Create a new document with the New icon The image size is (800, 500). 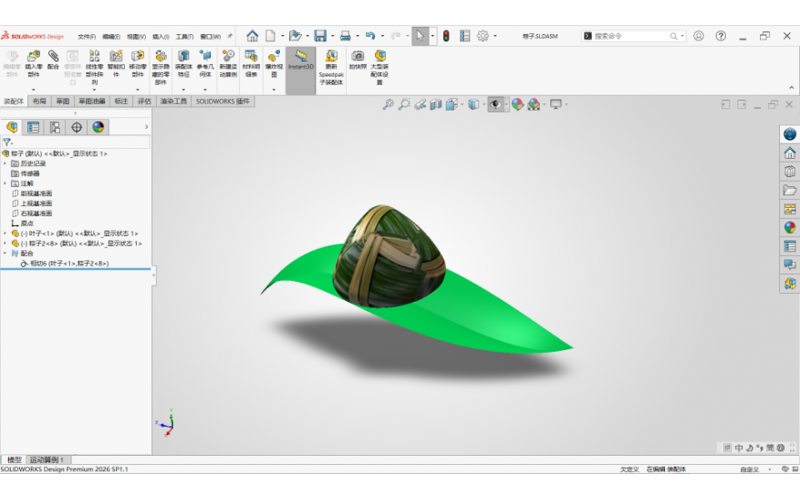[x=270, y=36]
